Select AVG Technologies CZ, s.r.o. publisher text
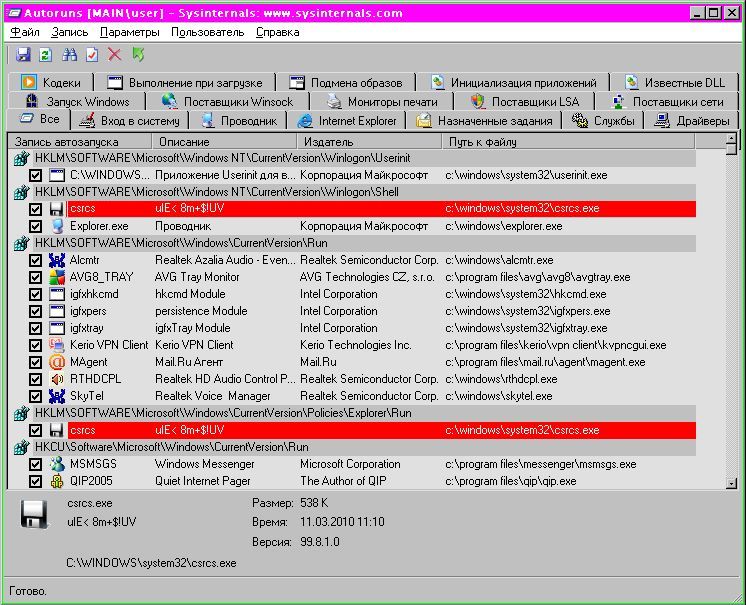The height and width of the screenshot is (605, 746). 367,277
